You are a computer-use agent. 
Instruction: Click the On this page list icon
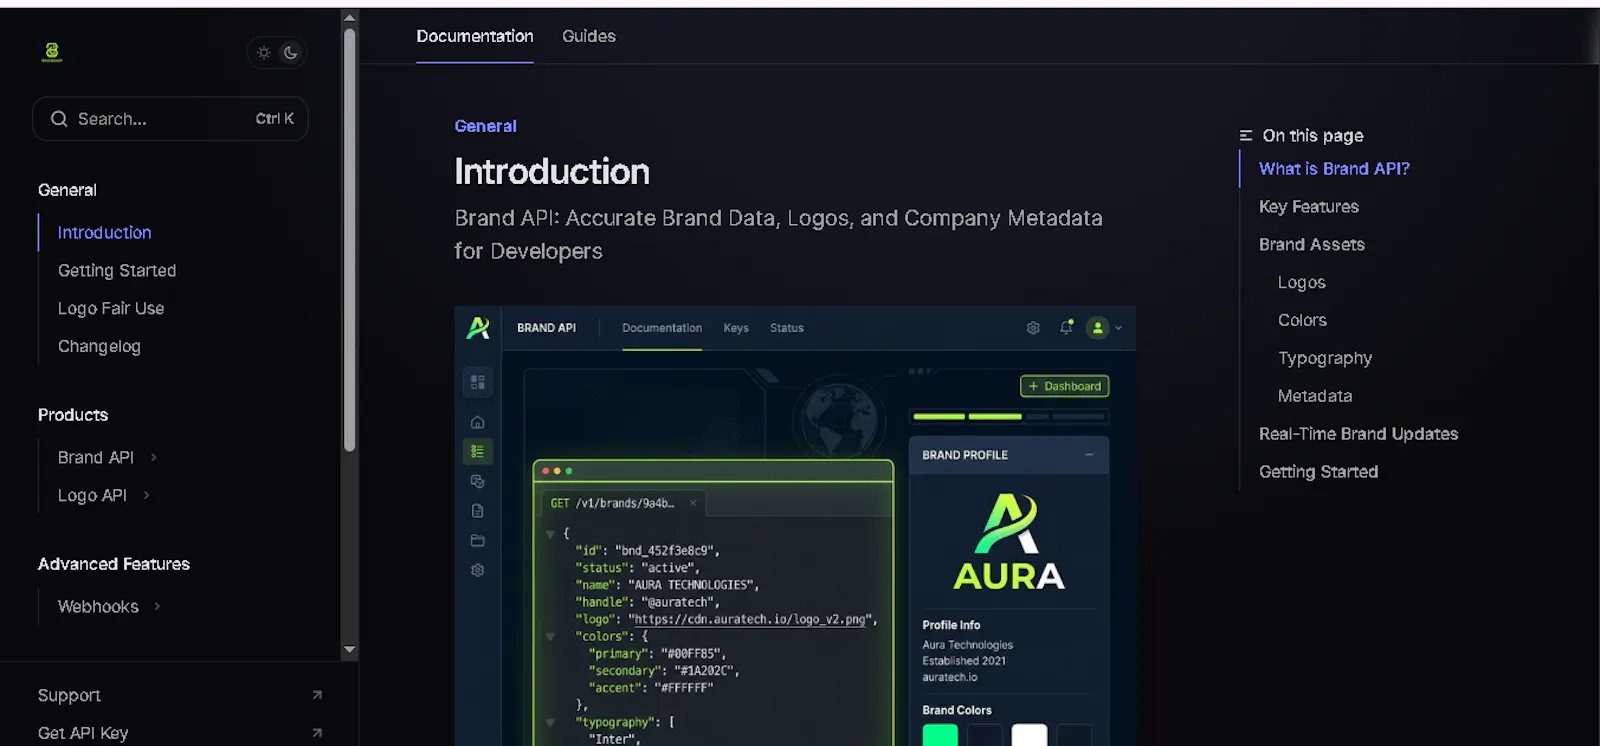[x=1246, y=135]
